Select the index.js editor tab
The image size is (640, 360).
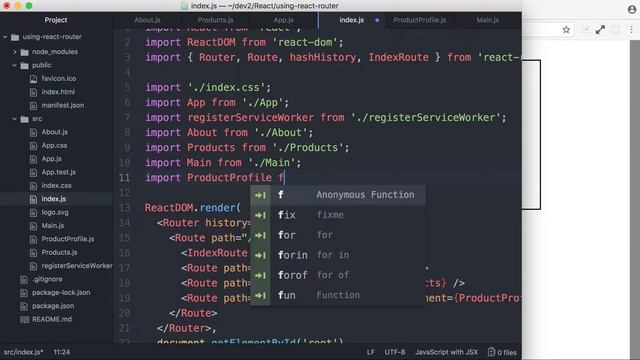point(352,20)
